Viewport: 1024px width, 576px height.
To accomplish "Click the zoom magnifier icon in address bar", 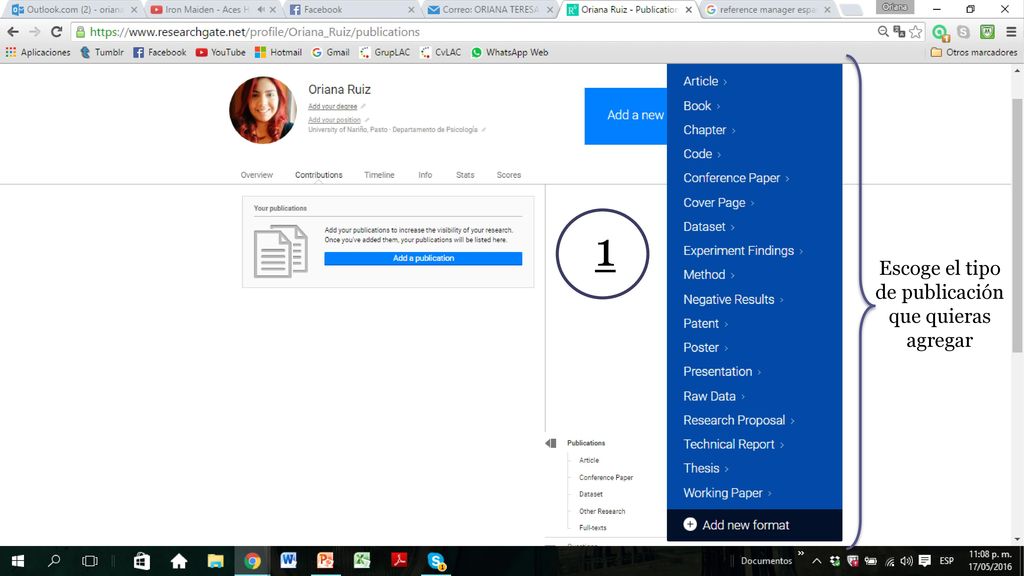I will pos(883,32).
